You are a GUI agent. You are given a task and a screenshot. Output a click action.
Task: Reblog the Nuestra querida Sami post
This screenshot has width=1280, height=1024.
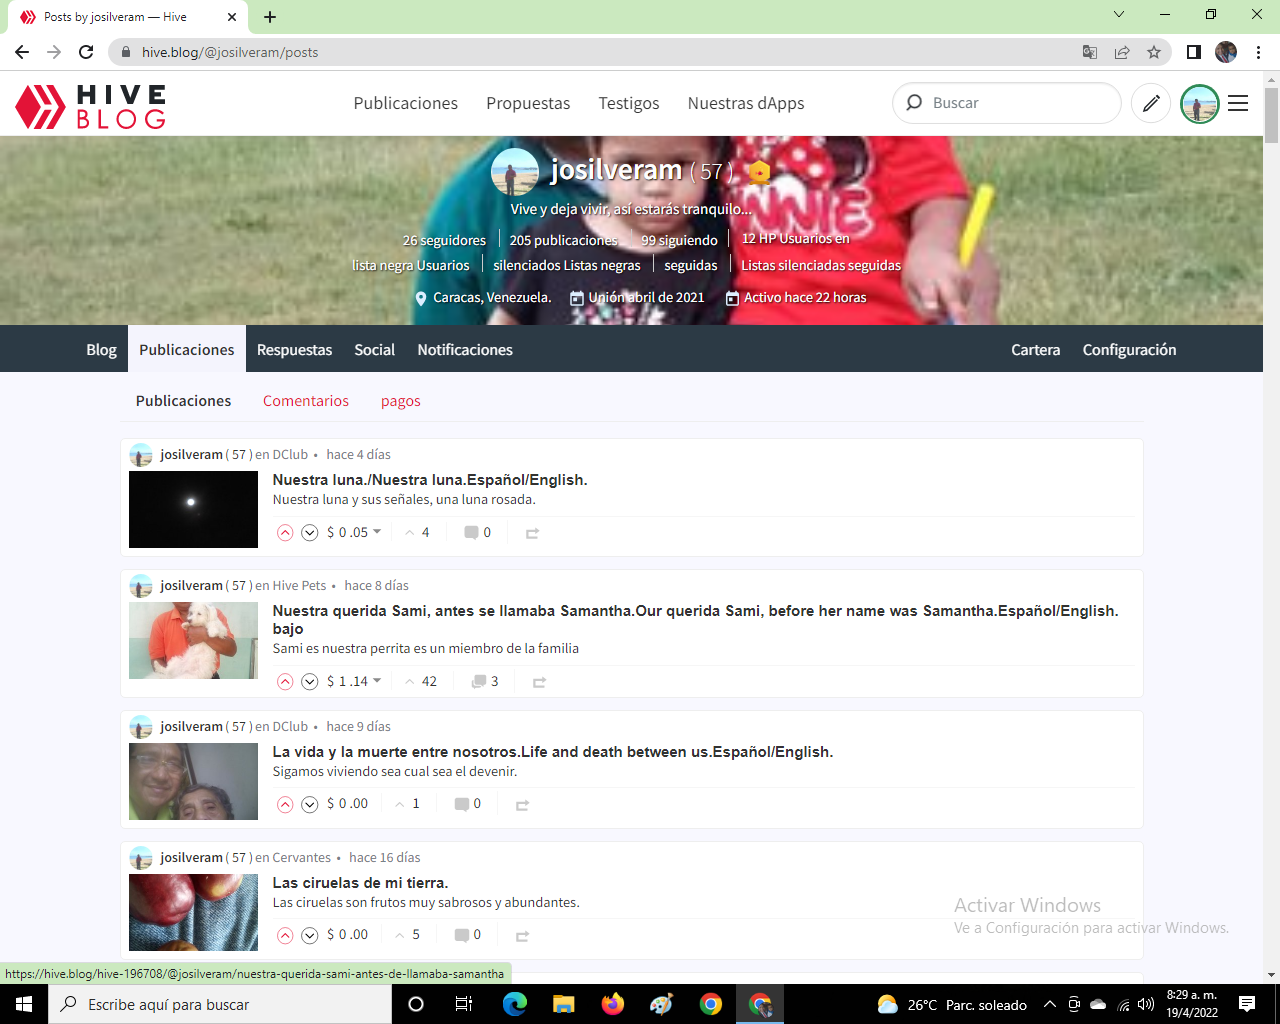[539, 682]
